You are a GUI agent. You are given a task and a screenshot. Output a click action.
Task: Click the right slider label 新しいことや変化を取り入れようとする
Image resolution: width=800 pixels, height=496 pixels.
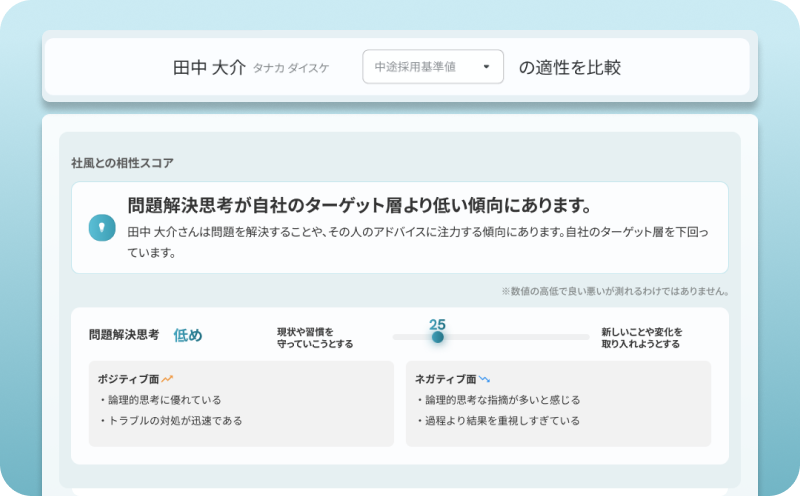[x=641, y=338]
